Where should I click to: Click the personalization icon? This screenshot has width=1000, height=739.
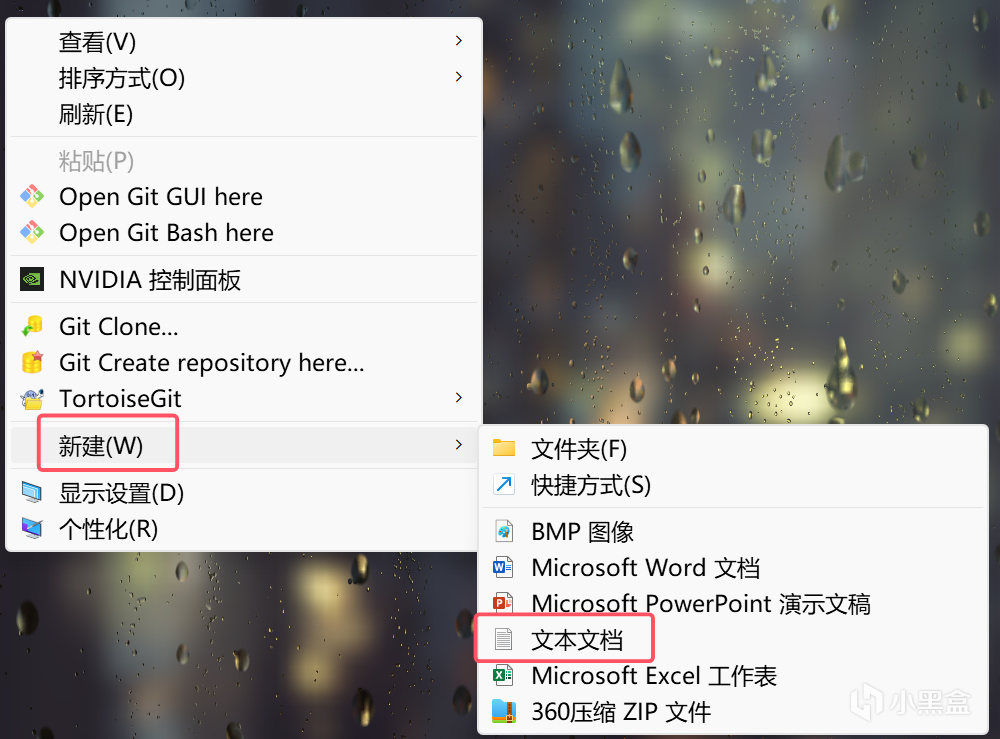point(32,528)
